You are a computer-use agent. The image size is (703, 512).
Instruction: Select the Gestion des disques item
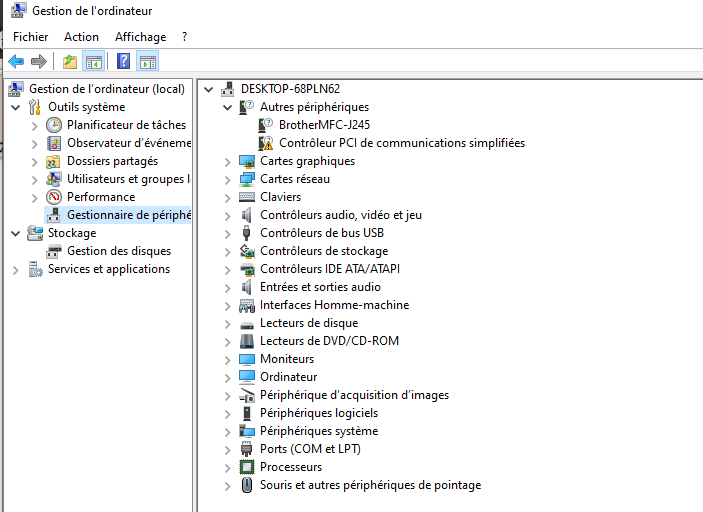(x=119, y=251)
